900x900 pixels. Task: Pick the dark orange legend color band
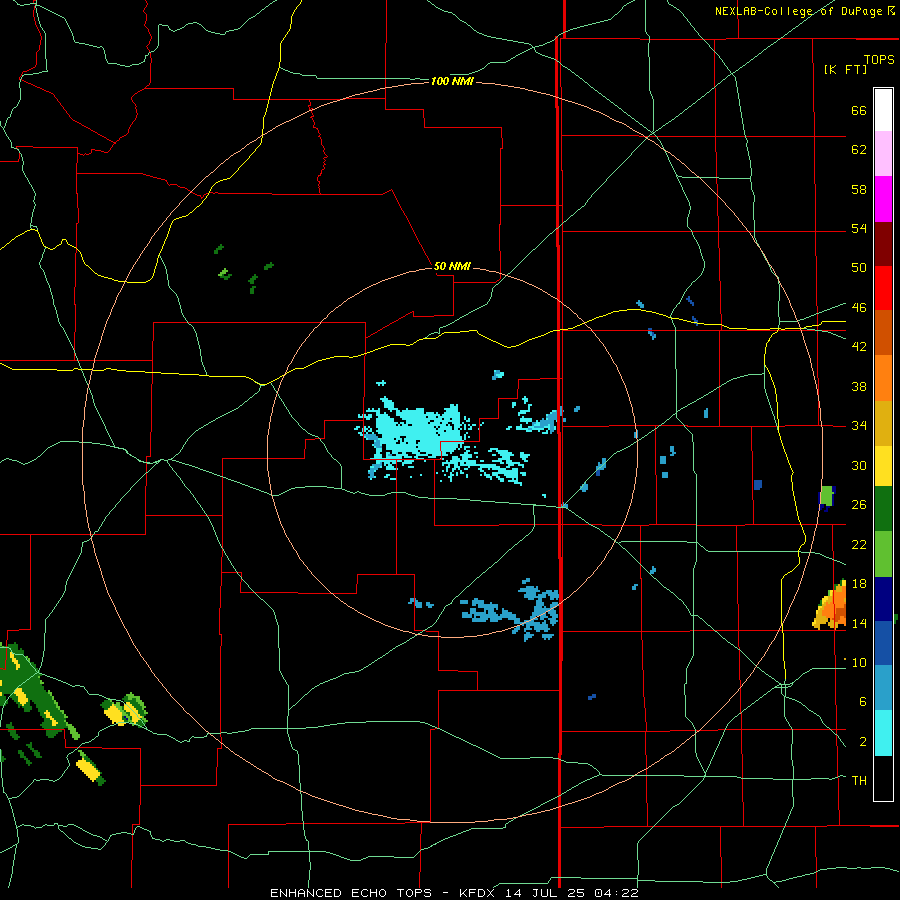[x=883, y=333]
